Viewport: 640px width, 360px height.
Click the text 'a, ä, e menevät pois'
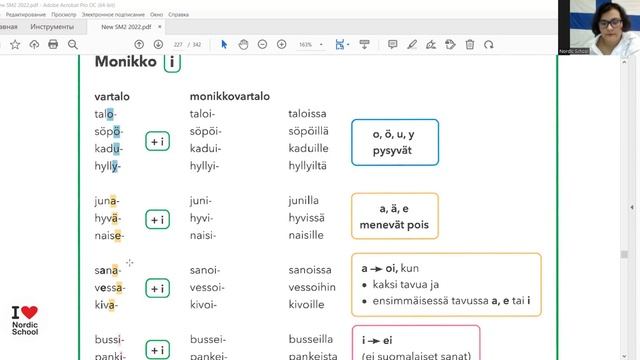point(394,216)
